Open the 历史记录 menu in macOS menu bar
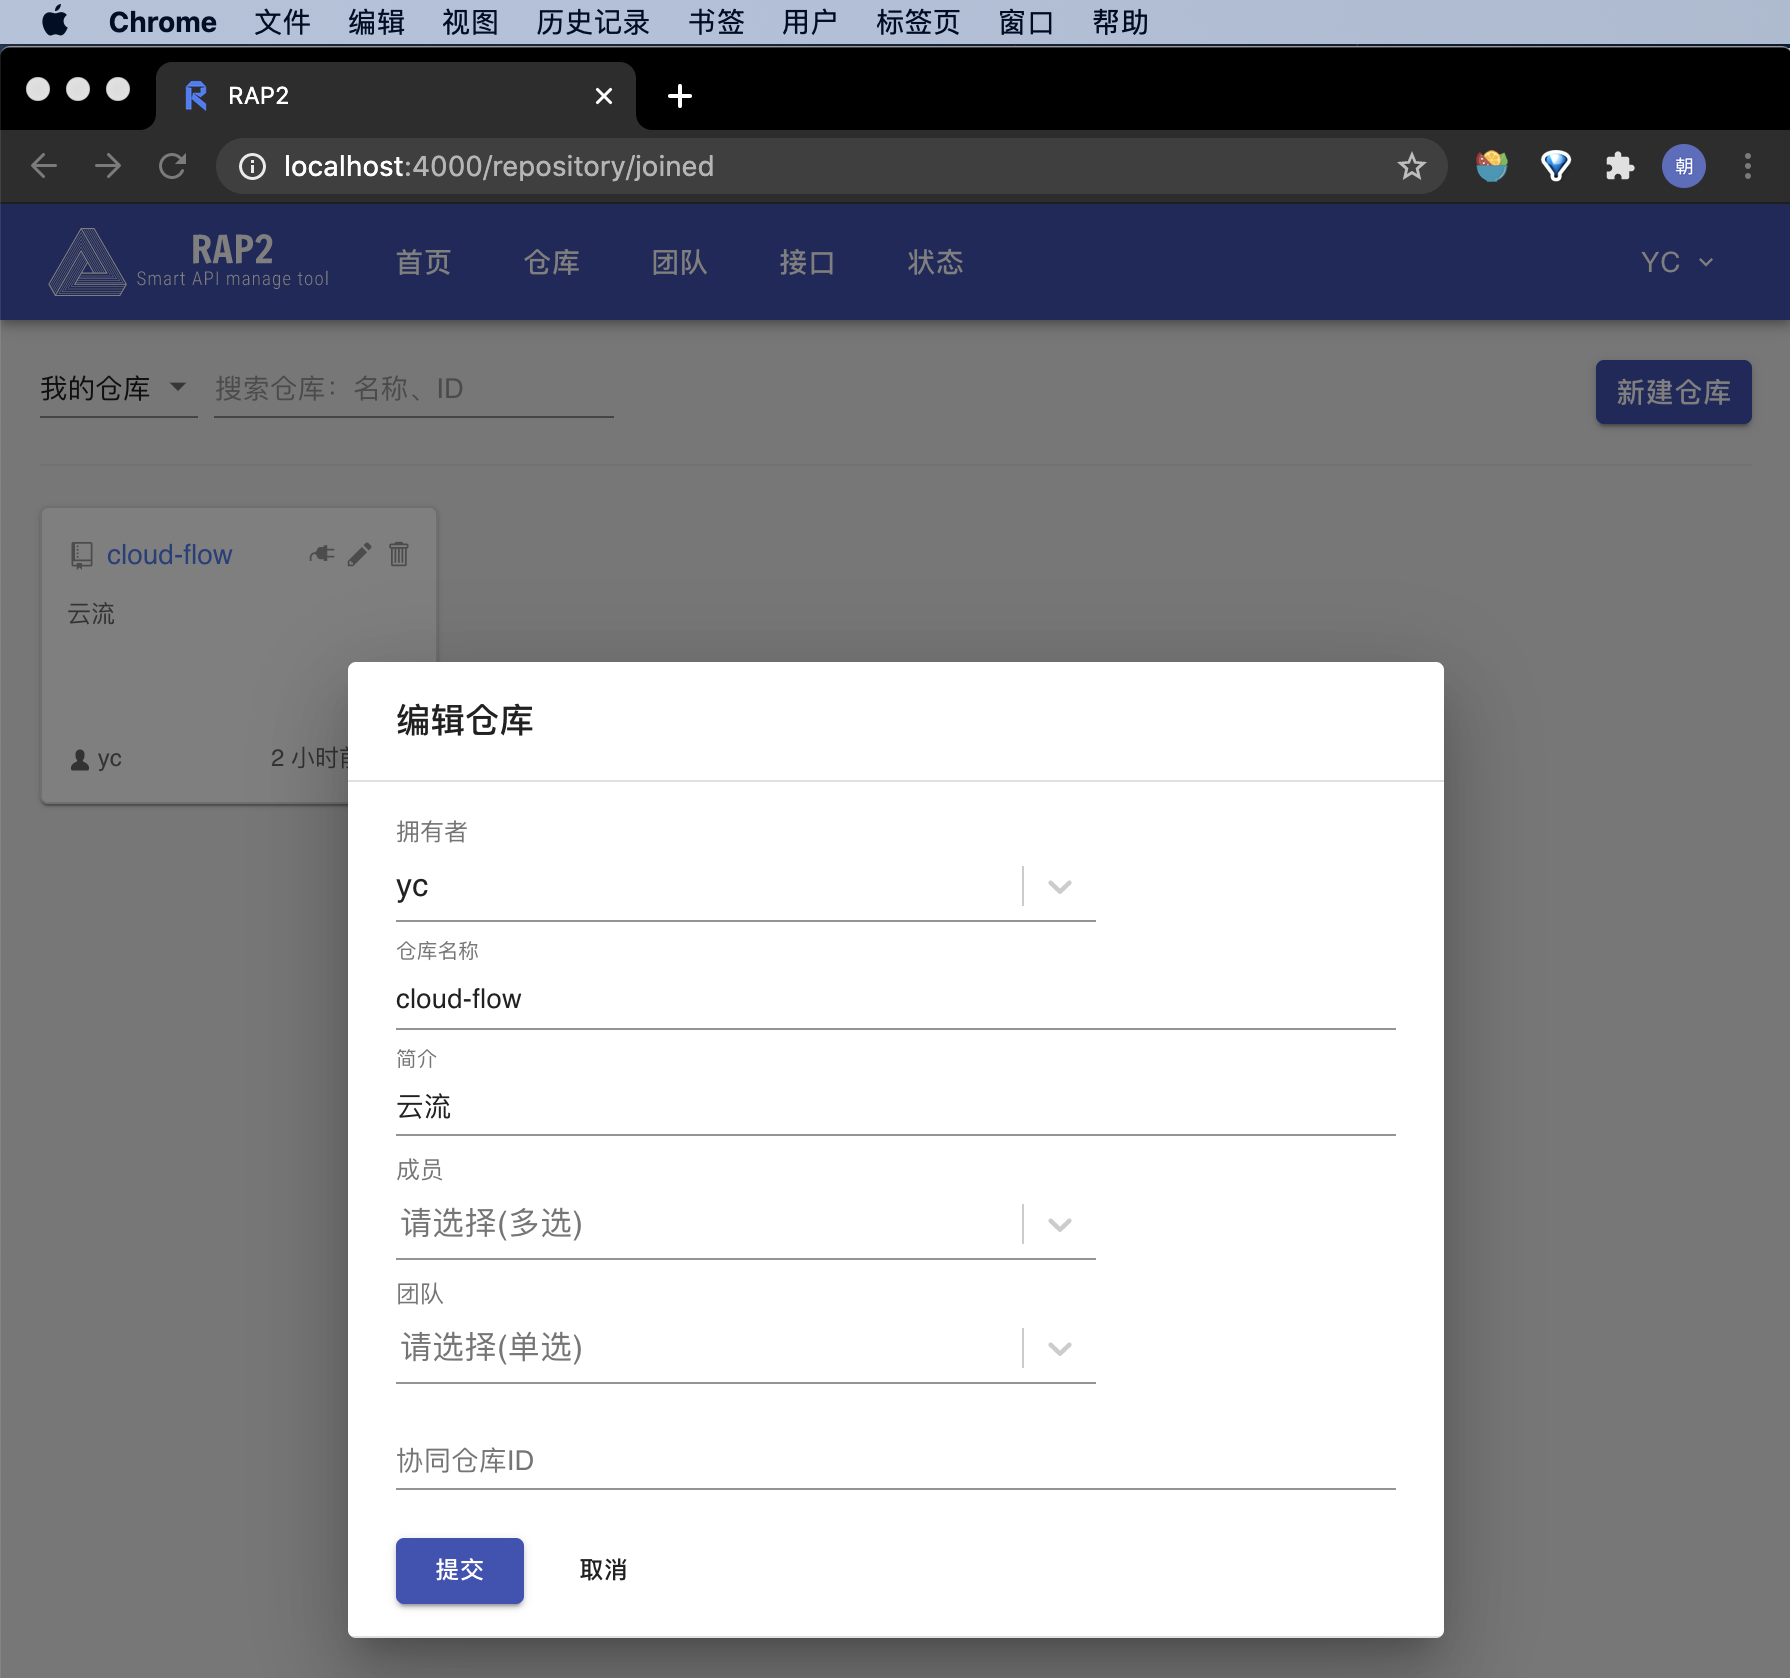1790x1678 pixels. pyautogui.click(x=593, y=22)
